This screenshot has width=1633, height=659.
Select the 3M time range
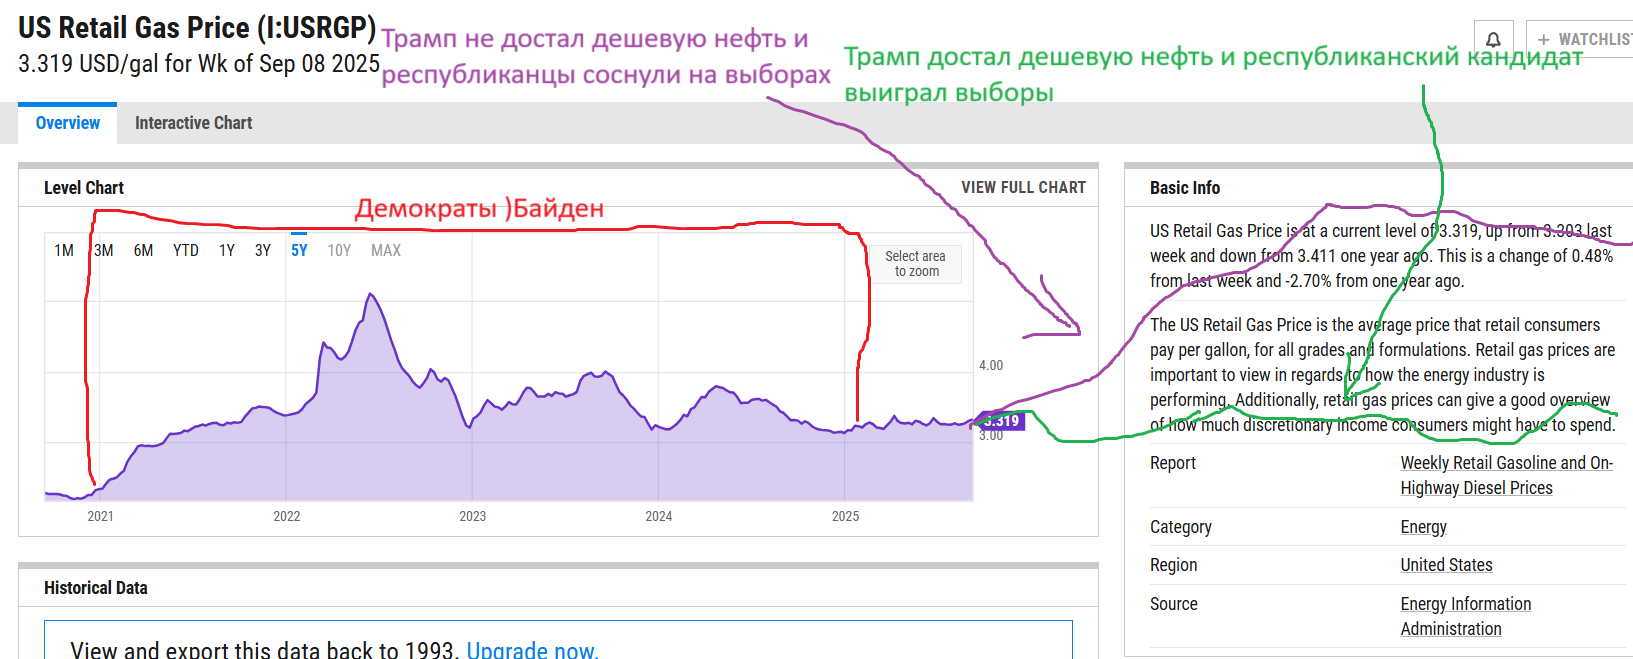(104, 250)
